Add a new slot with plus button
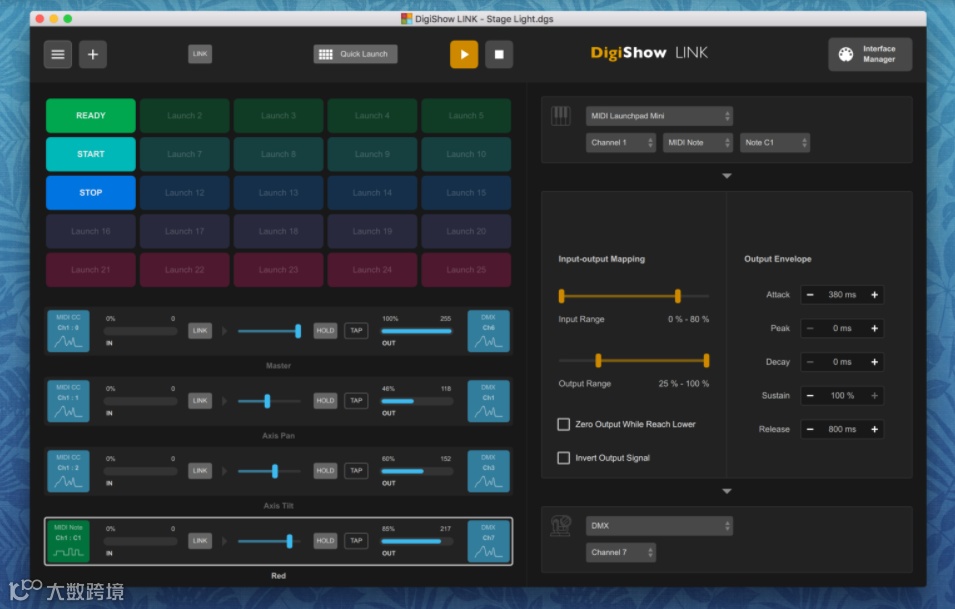Viewport: 955px width, 609px height. pyautogui.click(x=93, y=55)
